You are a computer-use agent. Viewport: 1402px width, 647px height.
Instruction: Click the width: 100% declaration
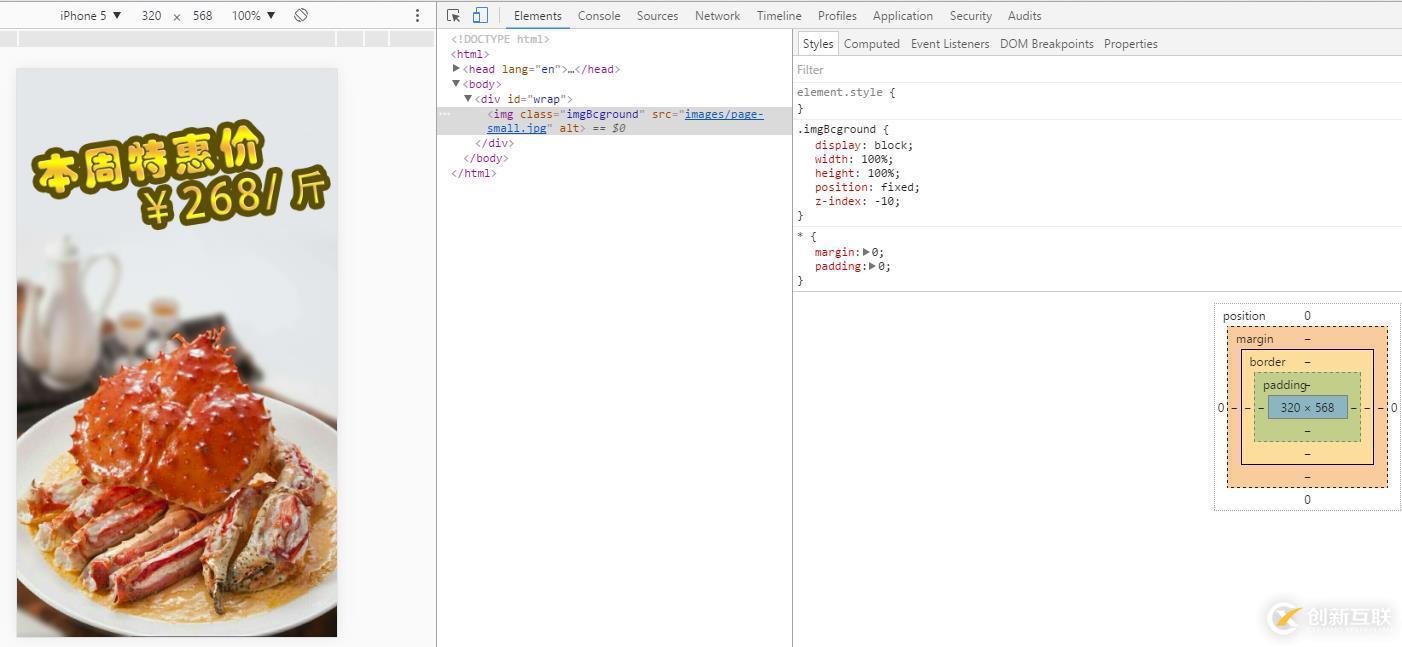(854, 159)
